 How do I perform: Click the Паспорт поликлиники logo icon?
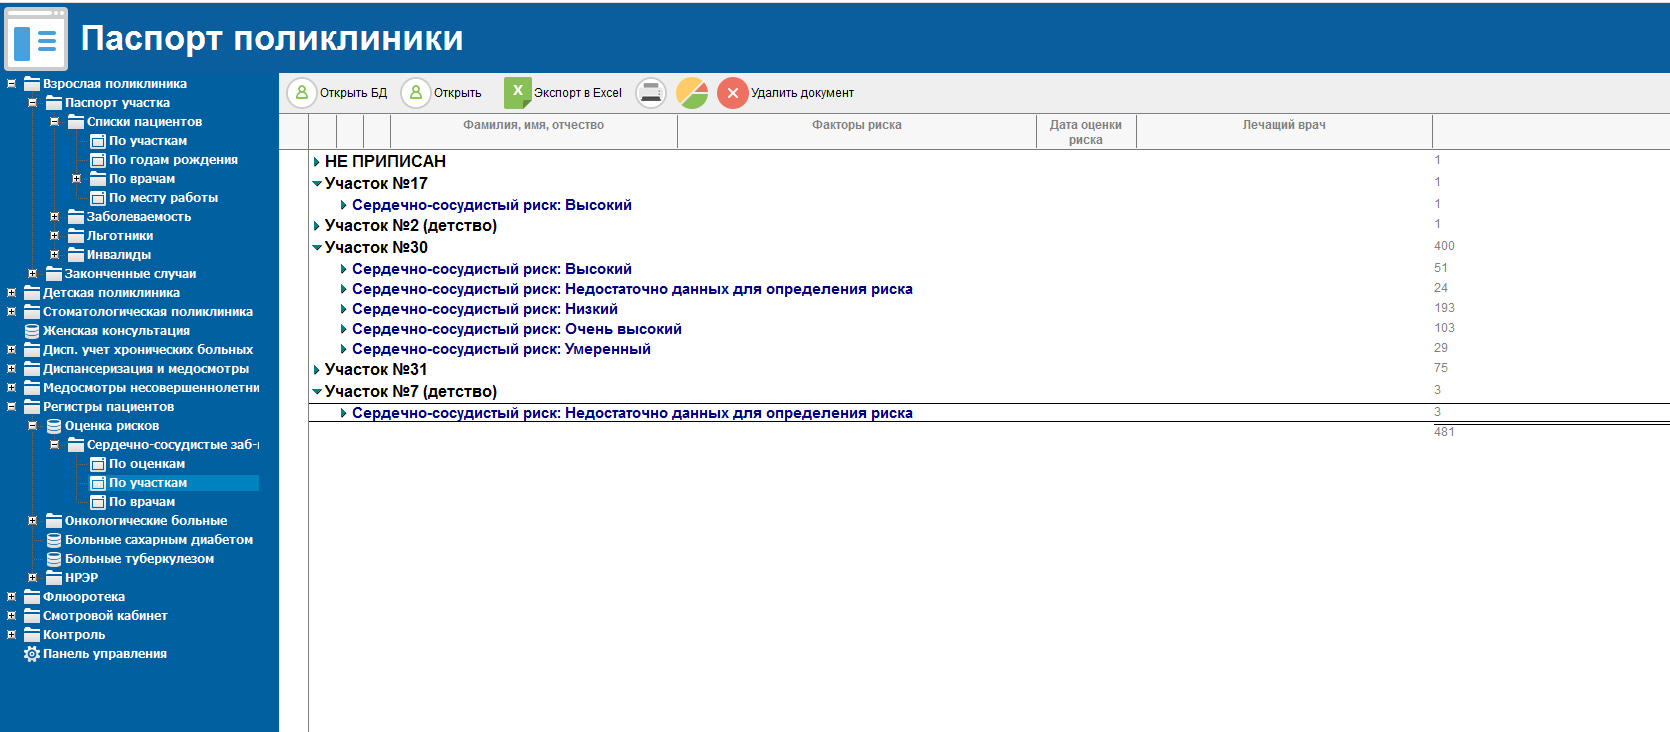(x=36, y=39)
